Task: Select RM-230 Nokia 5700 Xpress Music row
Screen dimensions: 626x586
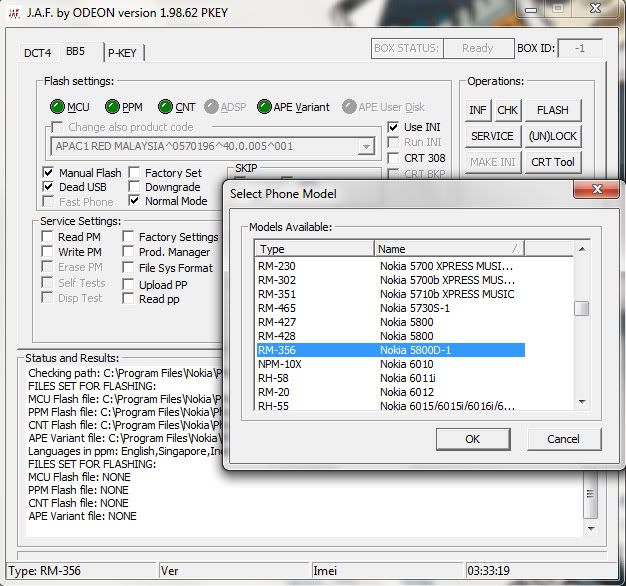Action: pyautogui.click(x=390, y=266)
